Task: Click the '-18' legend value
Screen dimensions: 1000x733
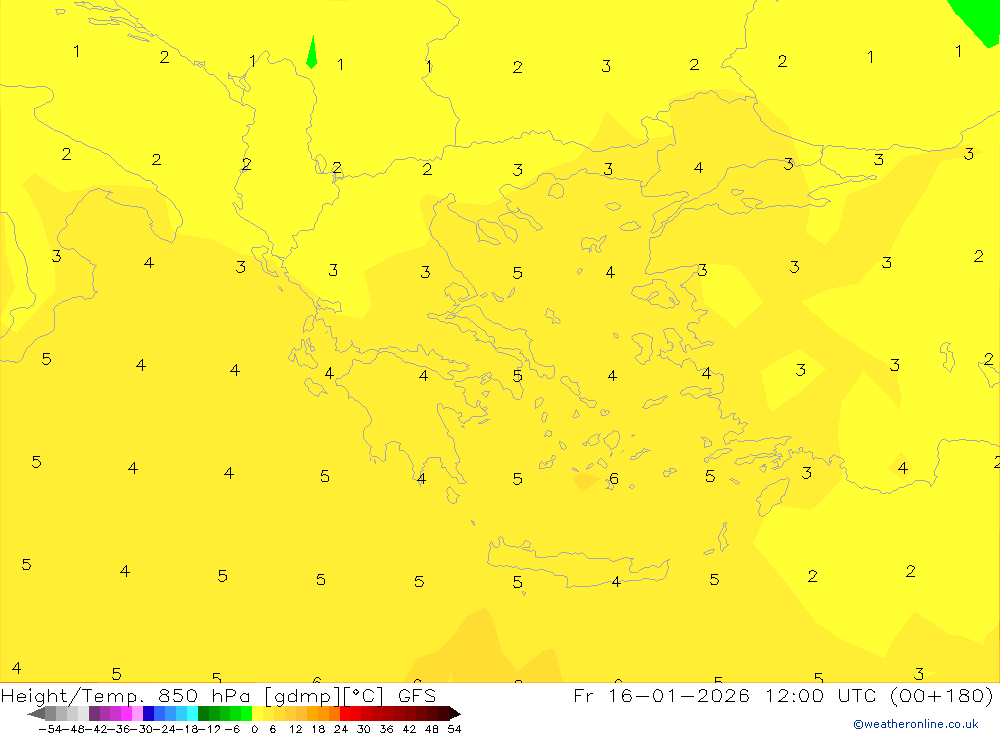Action: 187,729
